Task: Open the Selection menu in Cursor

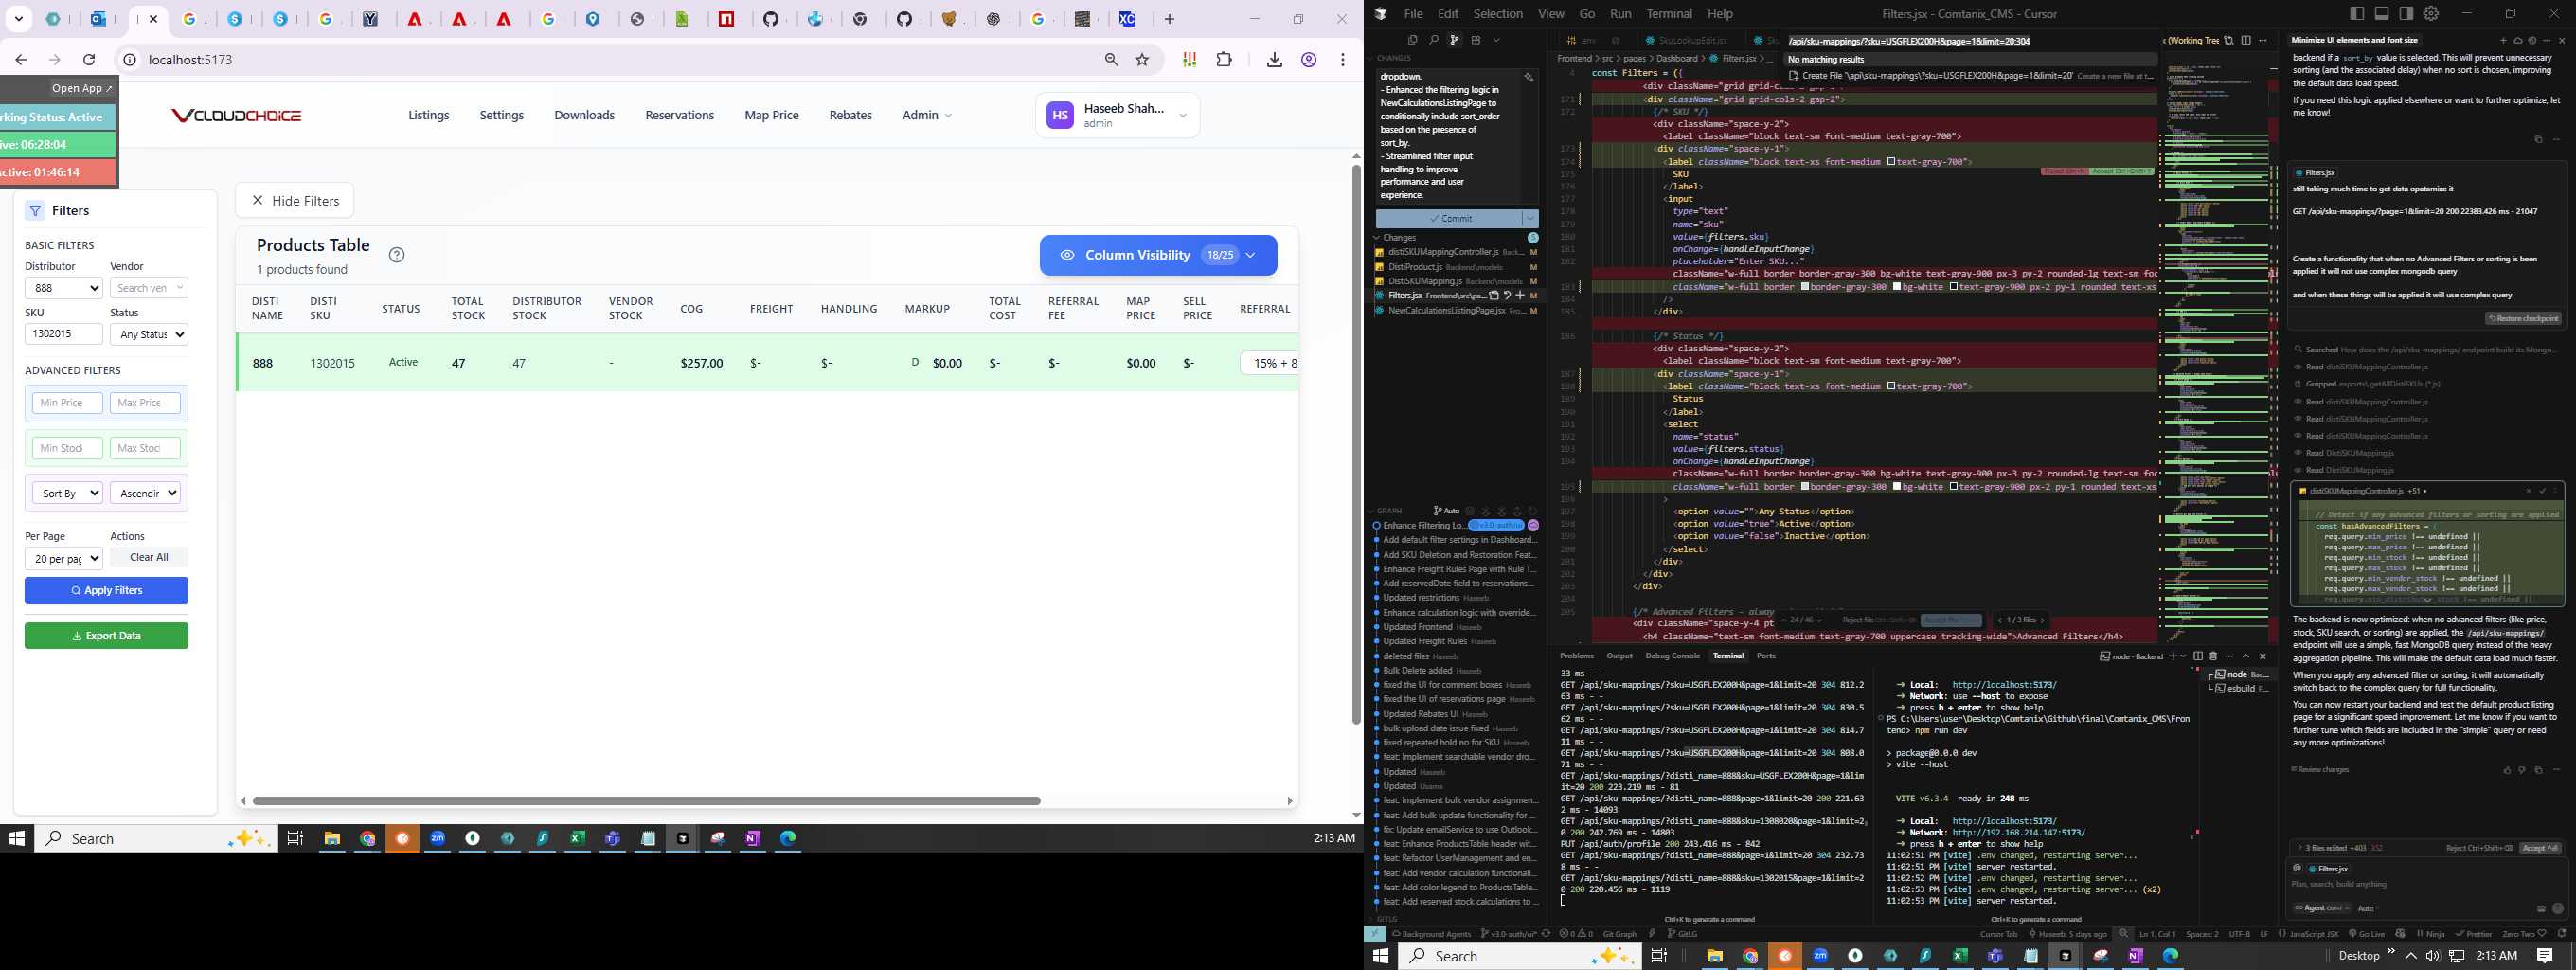Action: click(1498, 14)
